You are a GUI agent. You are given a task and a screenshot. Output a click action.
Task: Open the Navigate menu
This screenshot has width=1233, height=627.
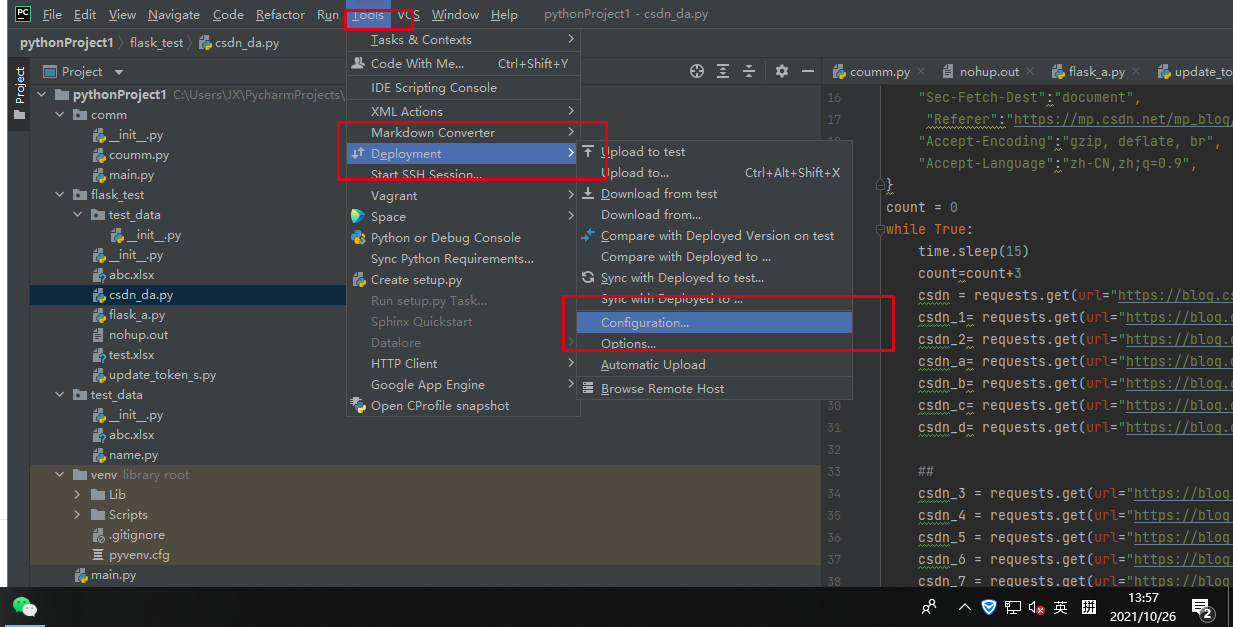coord(174,14)
